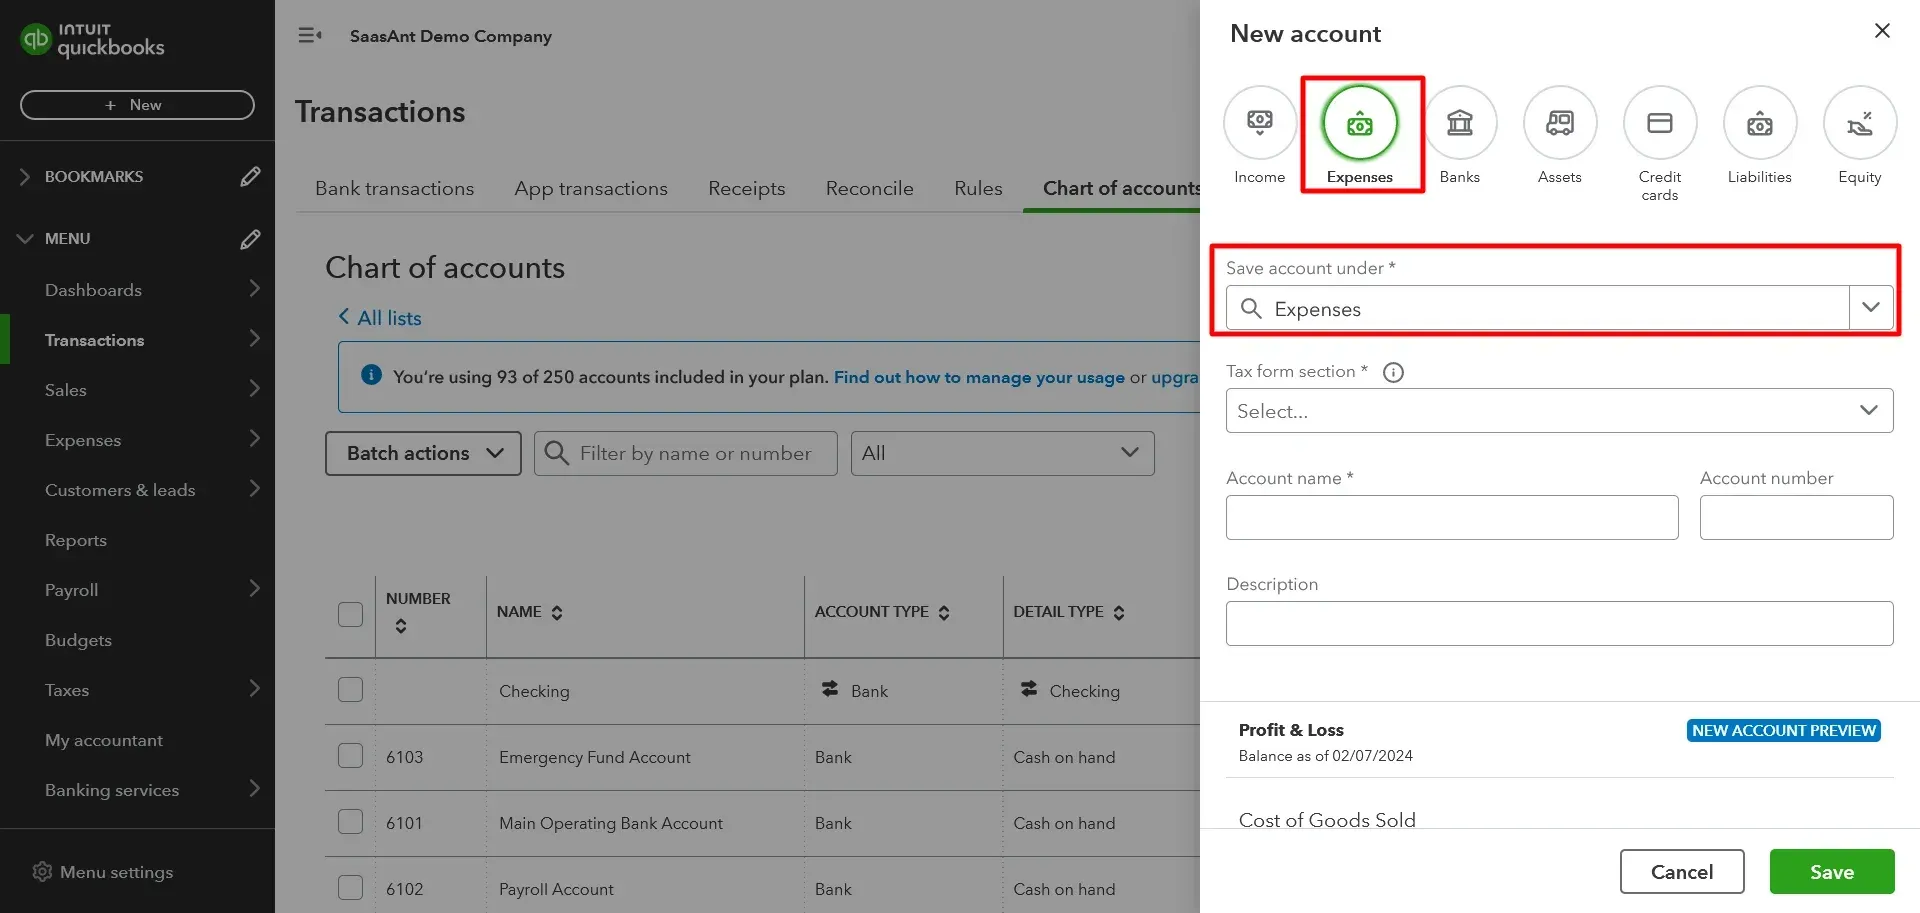
Task: Expand the Payroll submenu arrow
Action: click(254, 588)
